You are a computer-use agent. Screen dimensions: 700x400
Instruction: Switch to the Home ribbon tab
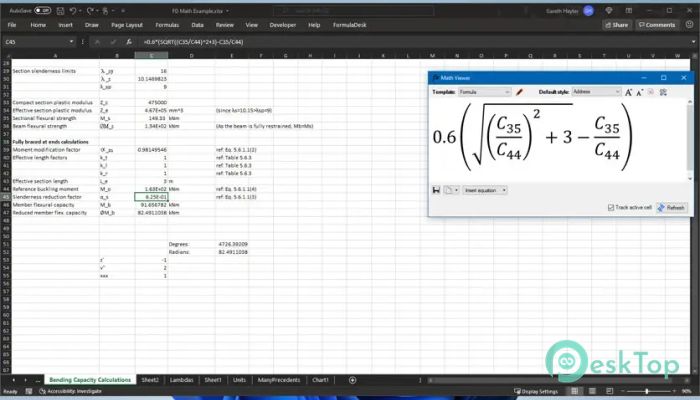coord(38,25)
